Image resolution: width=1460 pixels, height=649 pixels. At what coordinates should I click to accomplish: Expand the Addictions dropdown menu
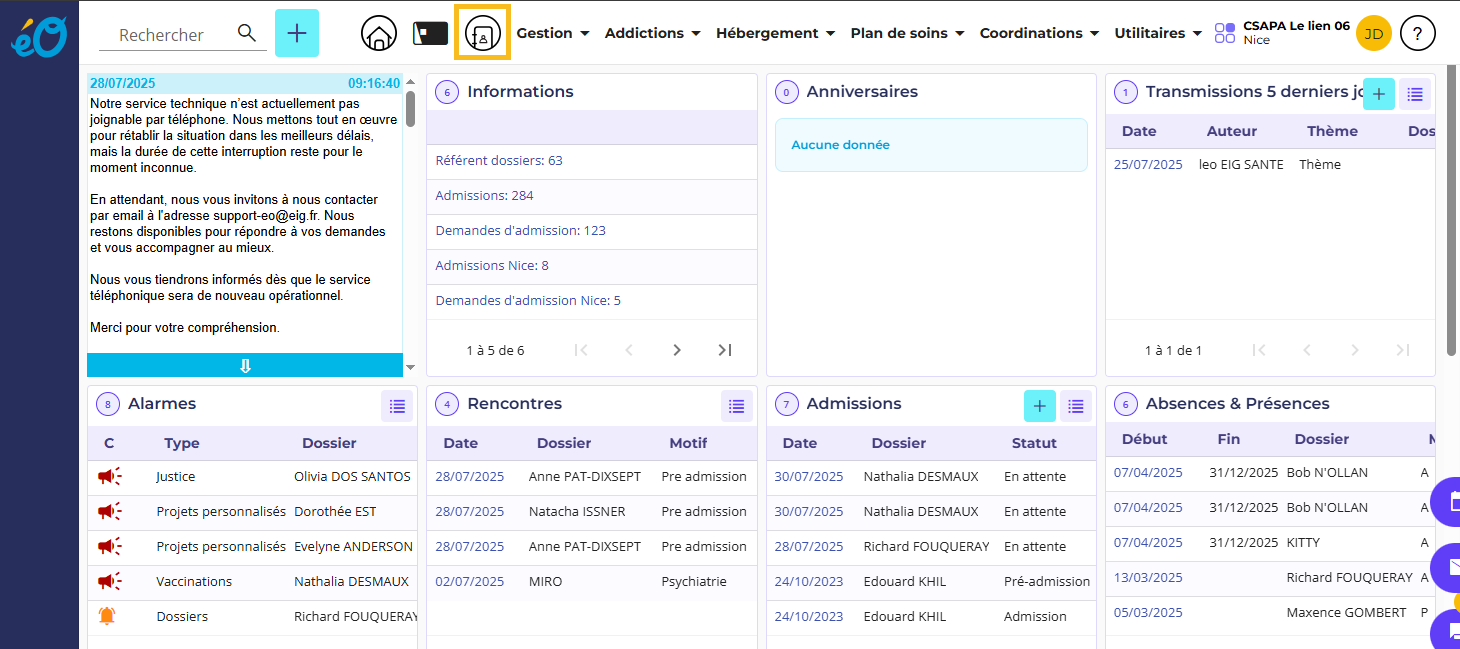pyautogui.click(x=652, y=33)
